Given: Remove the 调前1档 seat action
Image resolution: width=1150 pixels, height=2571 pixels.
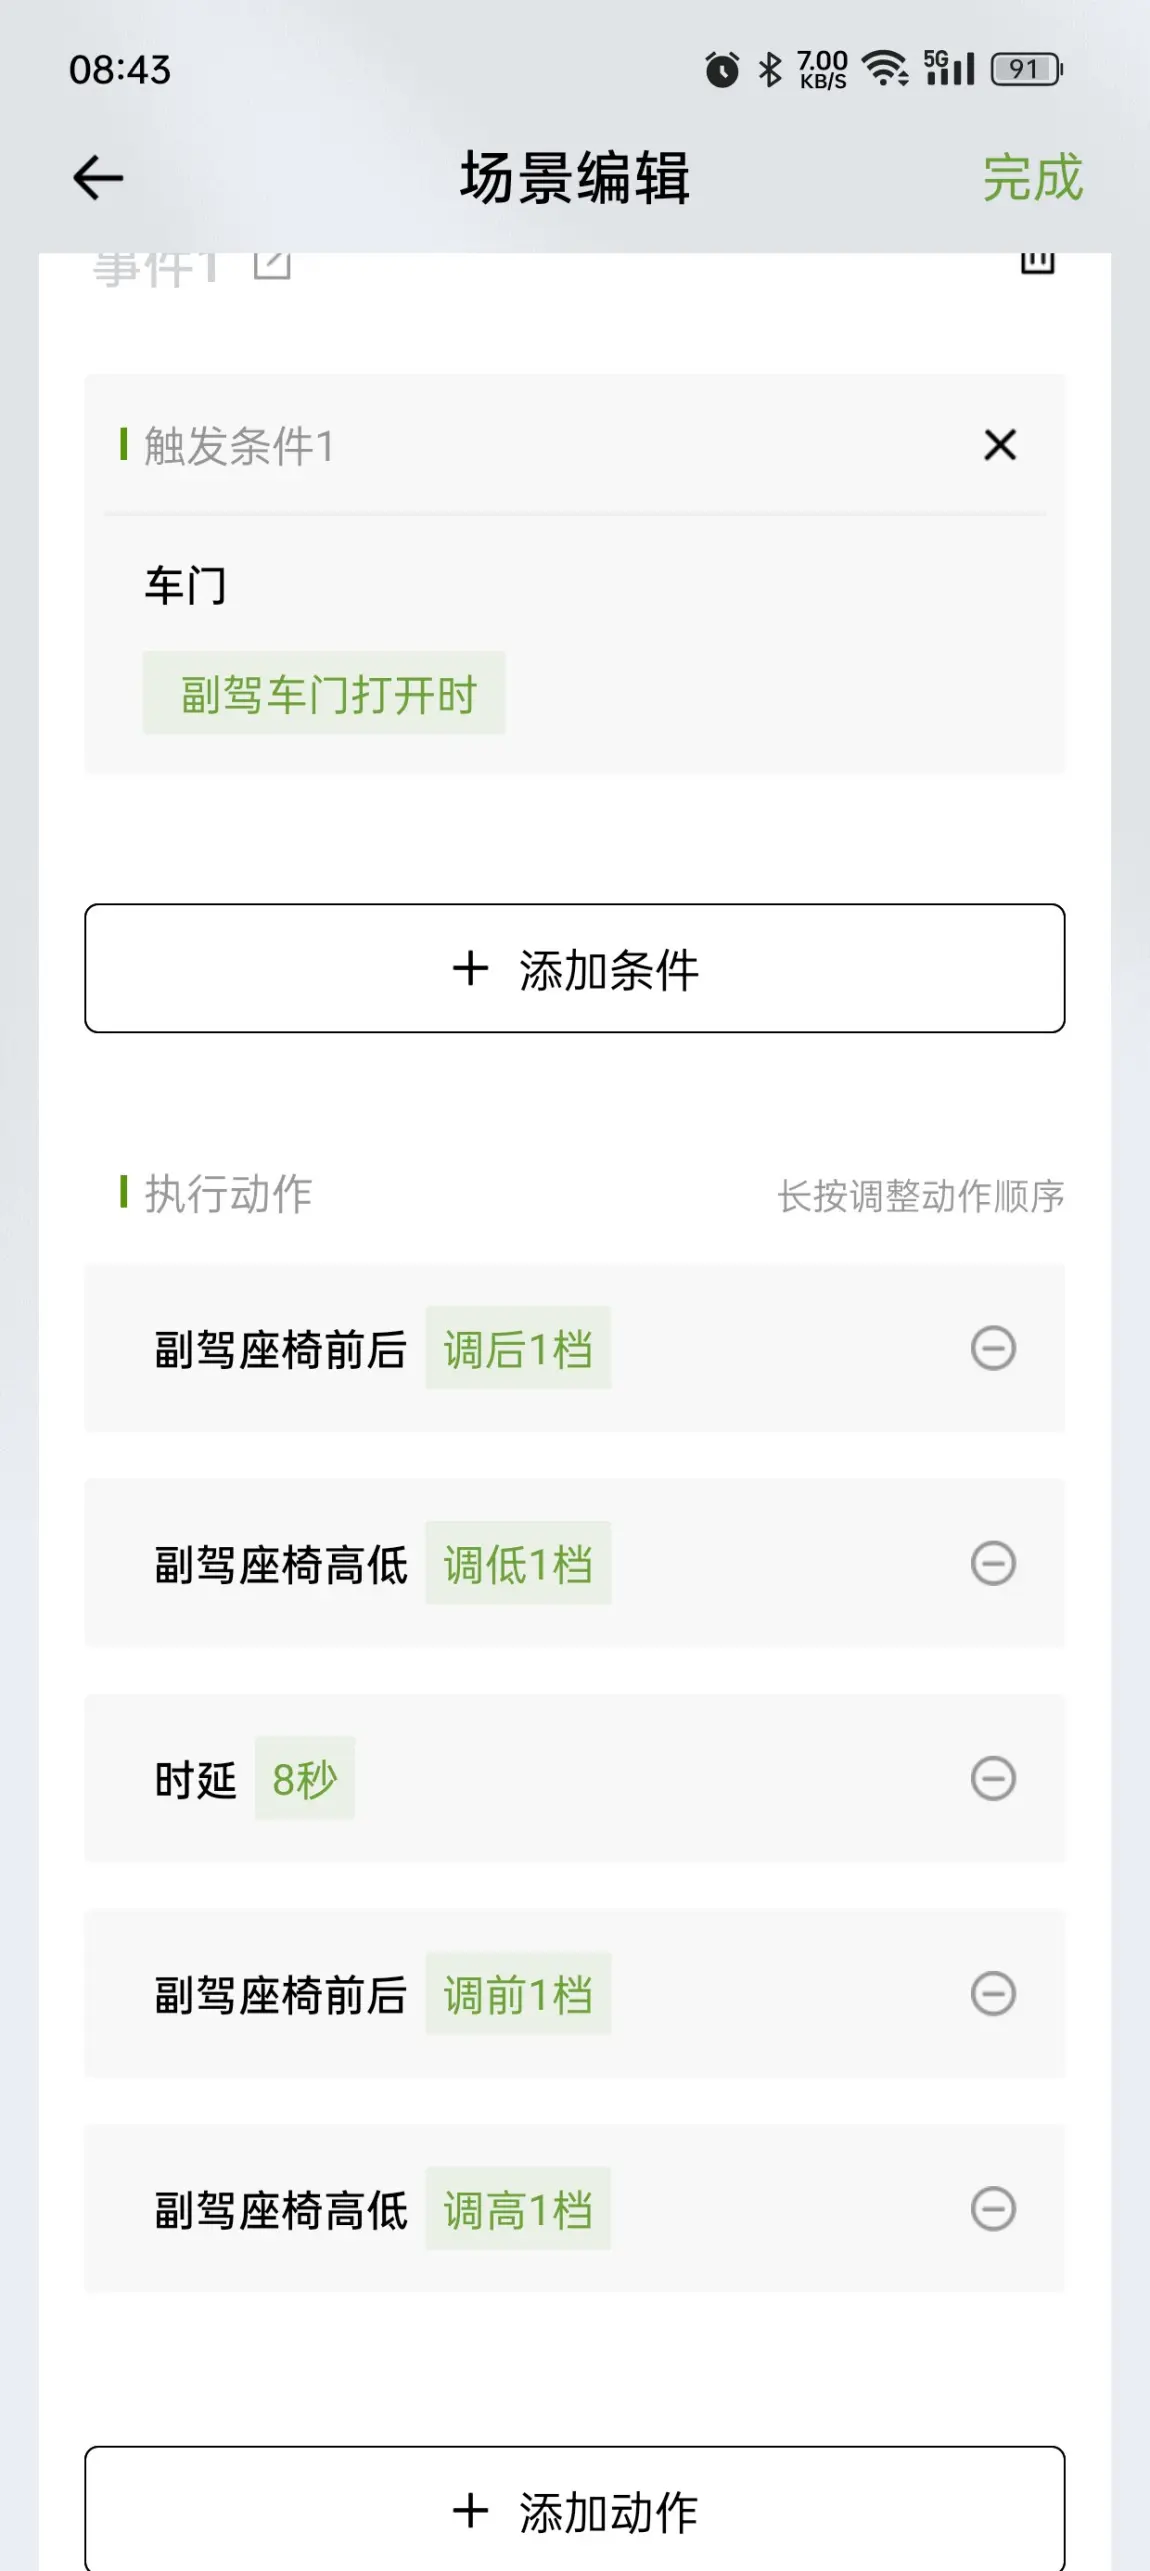Looking at the screenshot, I should (993, 1994).
